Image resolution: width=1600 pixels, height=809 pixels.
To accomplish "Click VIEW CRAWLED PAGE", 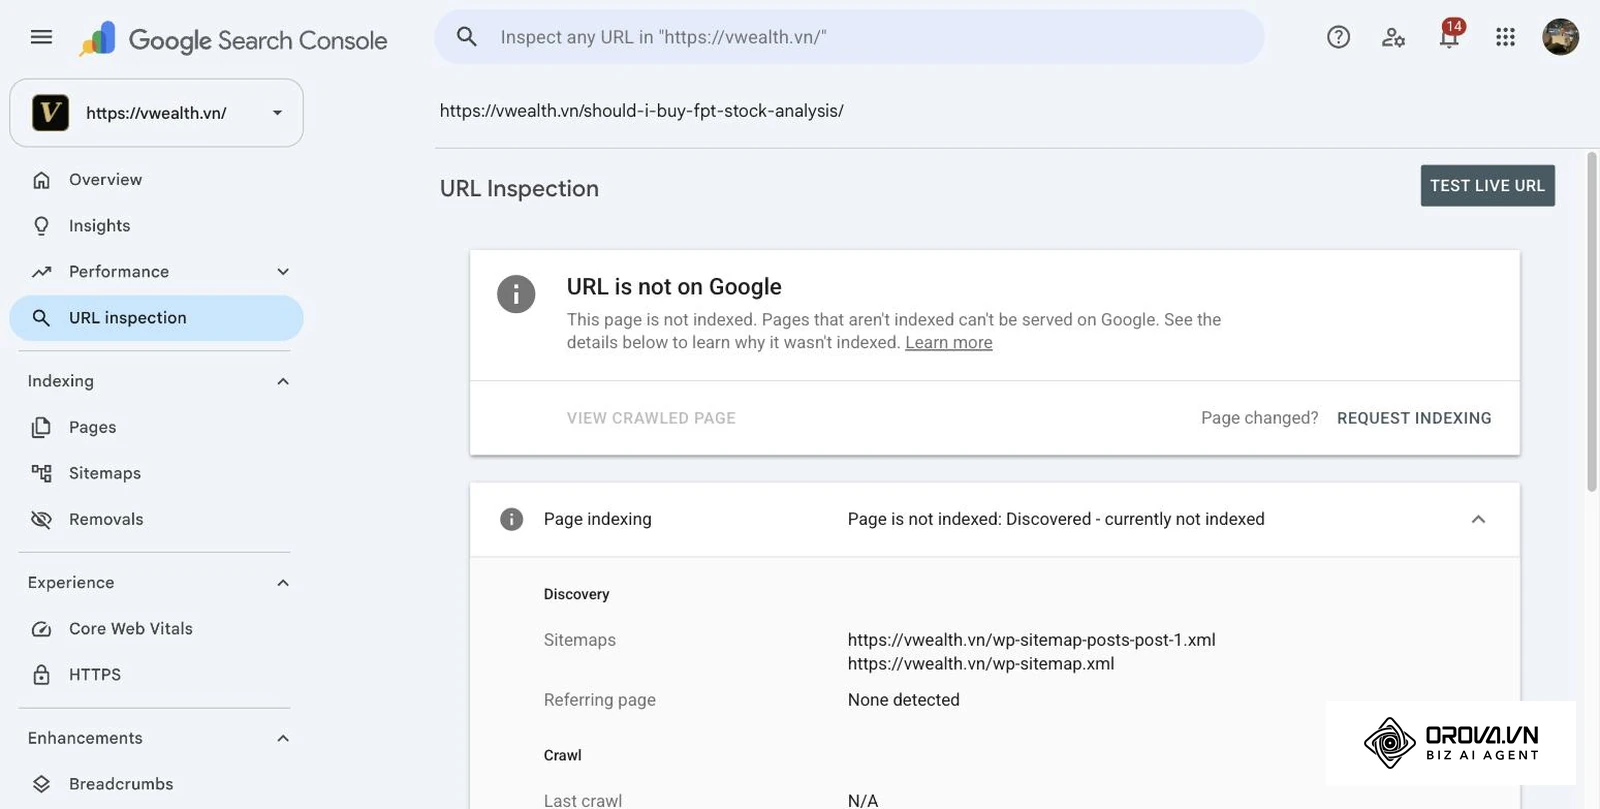I will coord(651,418).
